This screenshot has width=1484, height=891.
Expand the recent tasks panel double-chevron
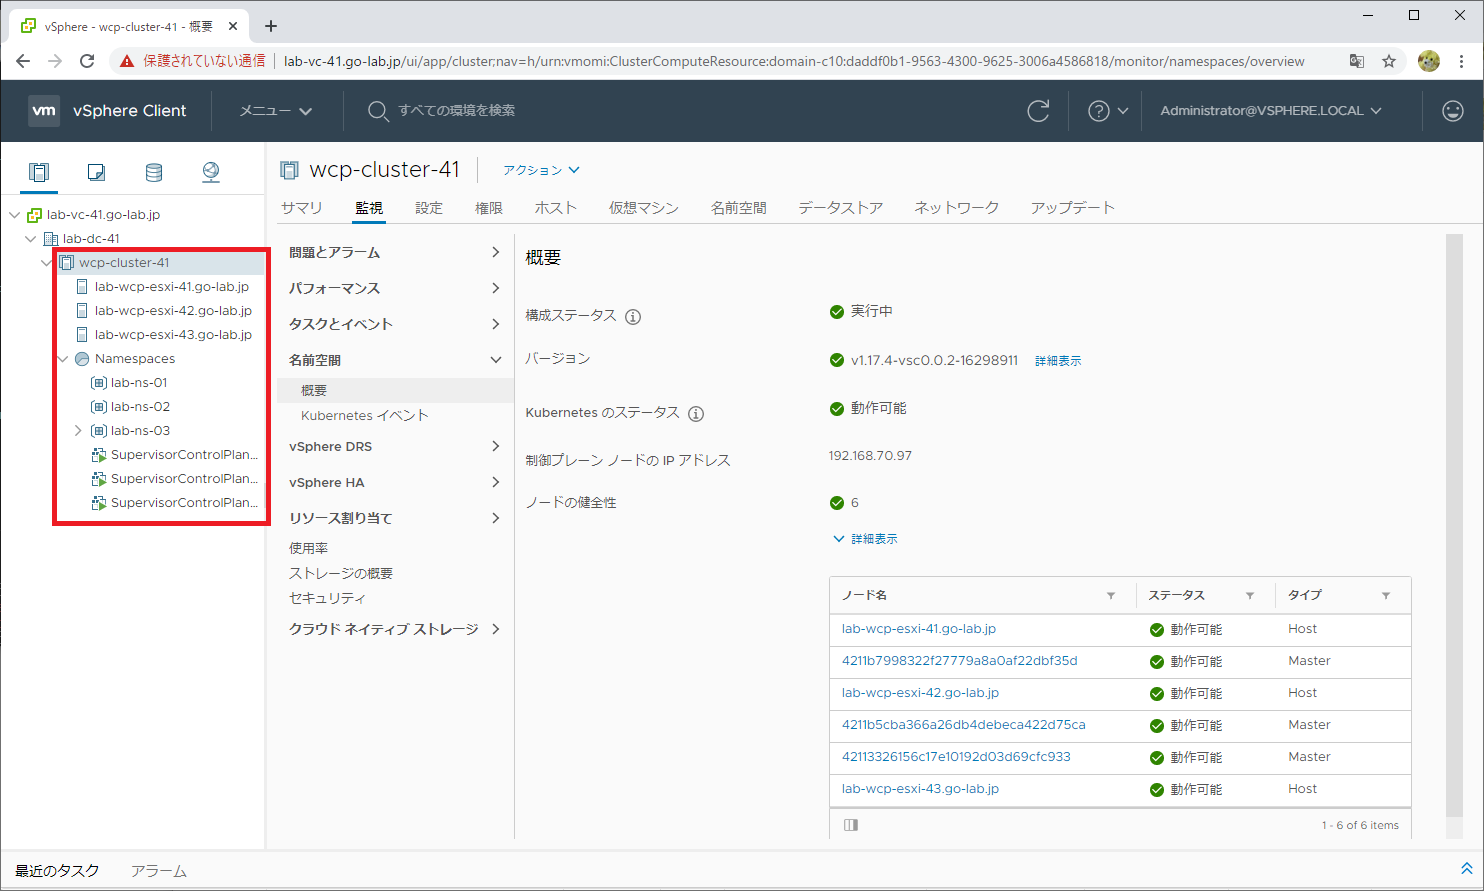(x=1467, y=869)
